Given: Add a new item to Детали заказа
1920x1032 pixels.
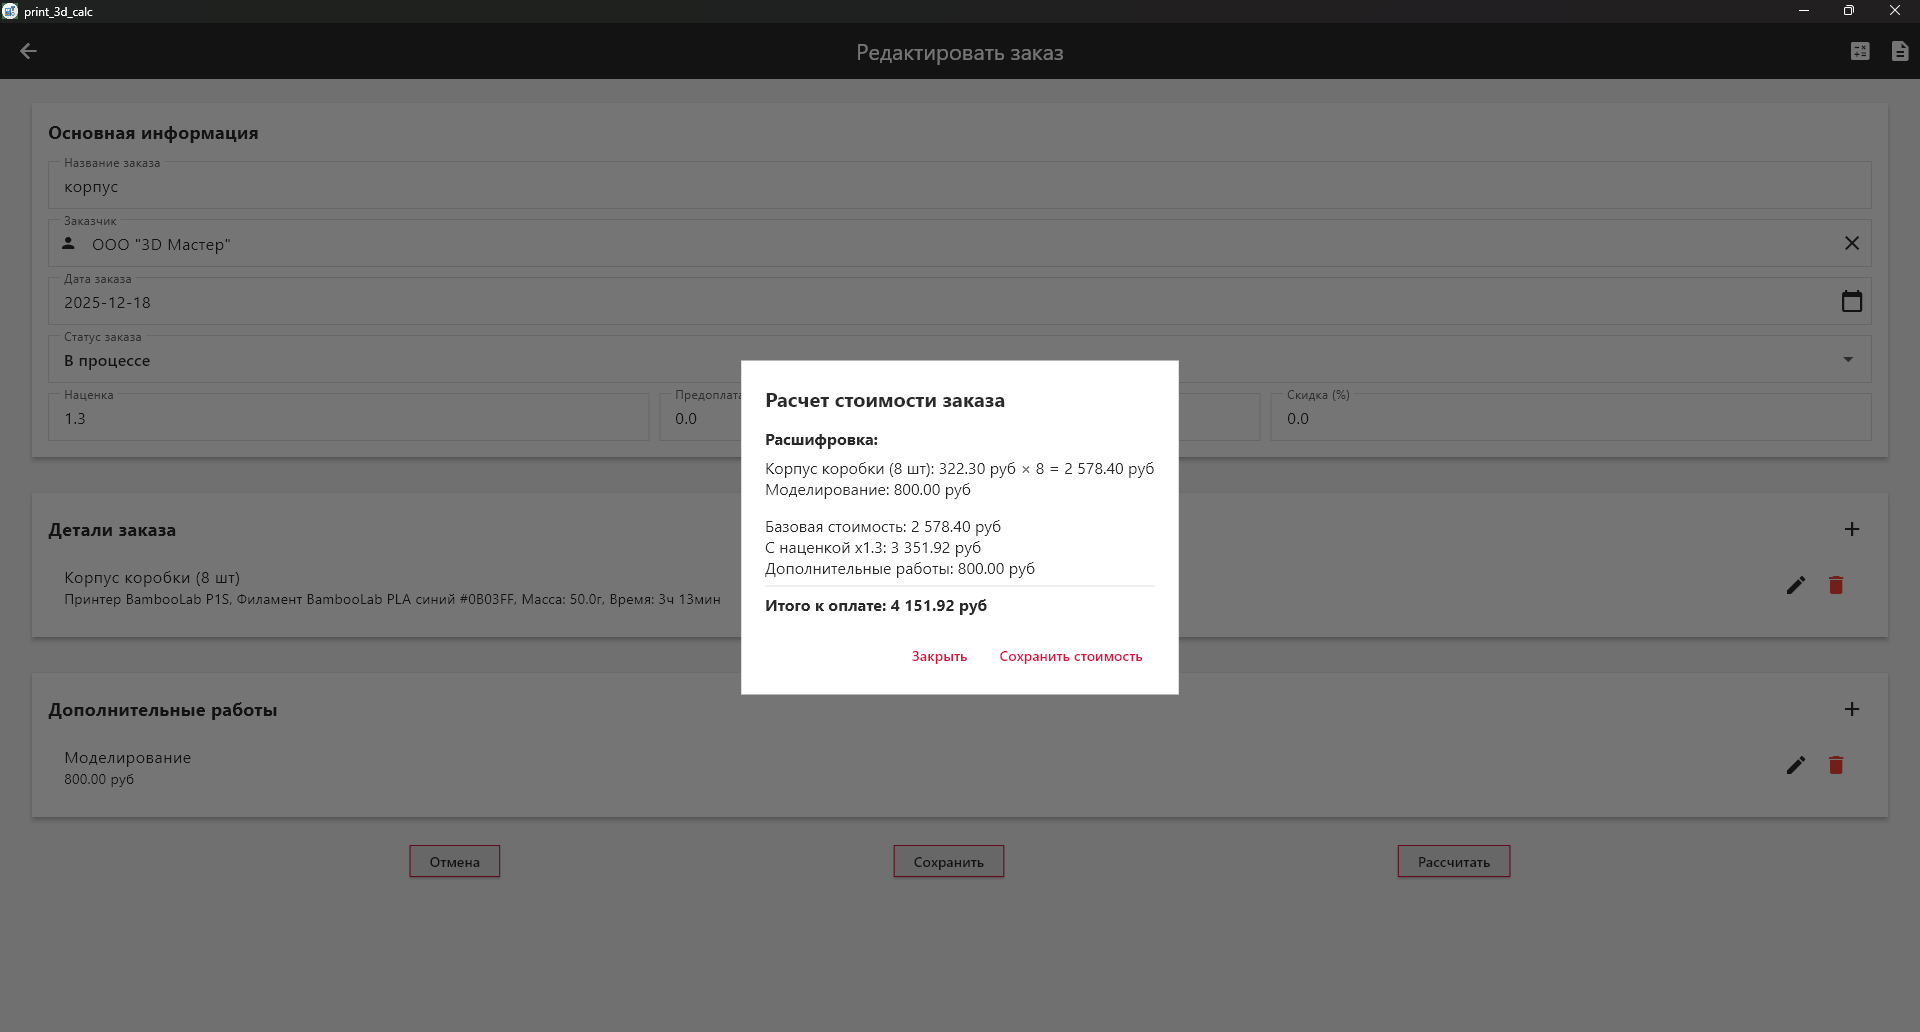Looking at the screenshot, I should 1851,529.
